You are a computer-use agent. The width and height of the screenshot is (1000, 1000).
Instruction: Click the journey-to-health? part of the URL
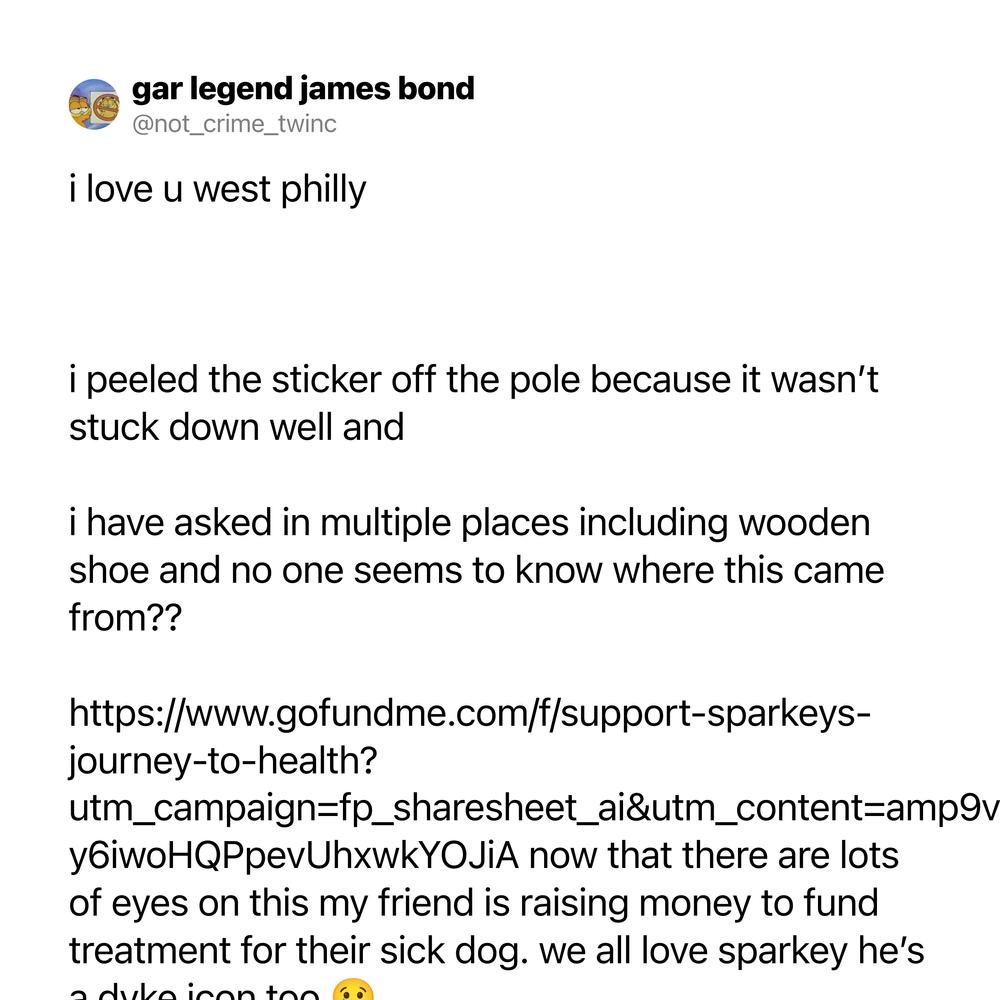point(223,761)
